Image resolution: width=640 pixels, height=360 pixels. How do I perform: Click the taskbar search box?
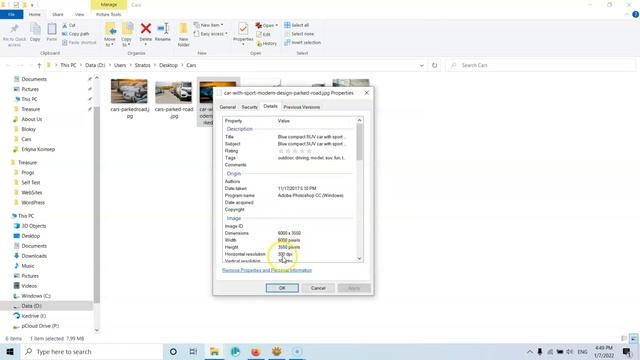pyautogui.click(x=91, y=351)
